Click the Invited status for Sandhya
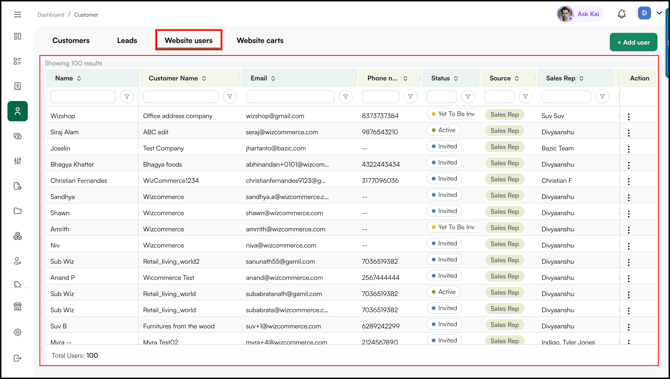Image resolution: width=670 pixels, height=379 pixels. [x=444, y=195]
